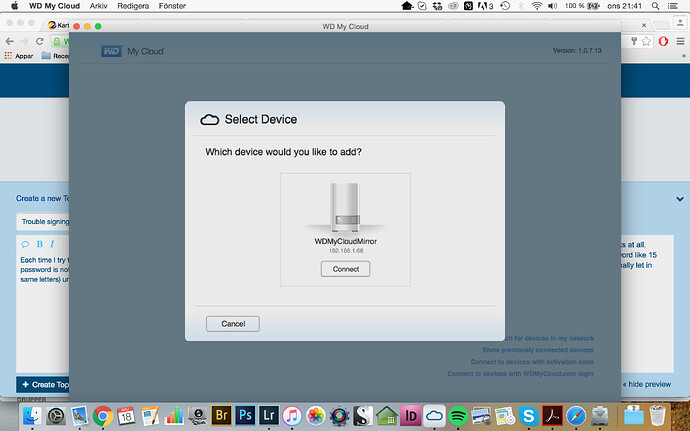Close the Chrome tab with the x

(644, 26)
